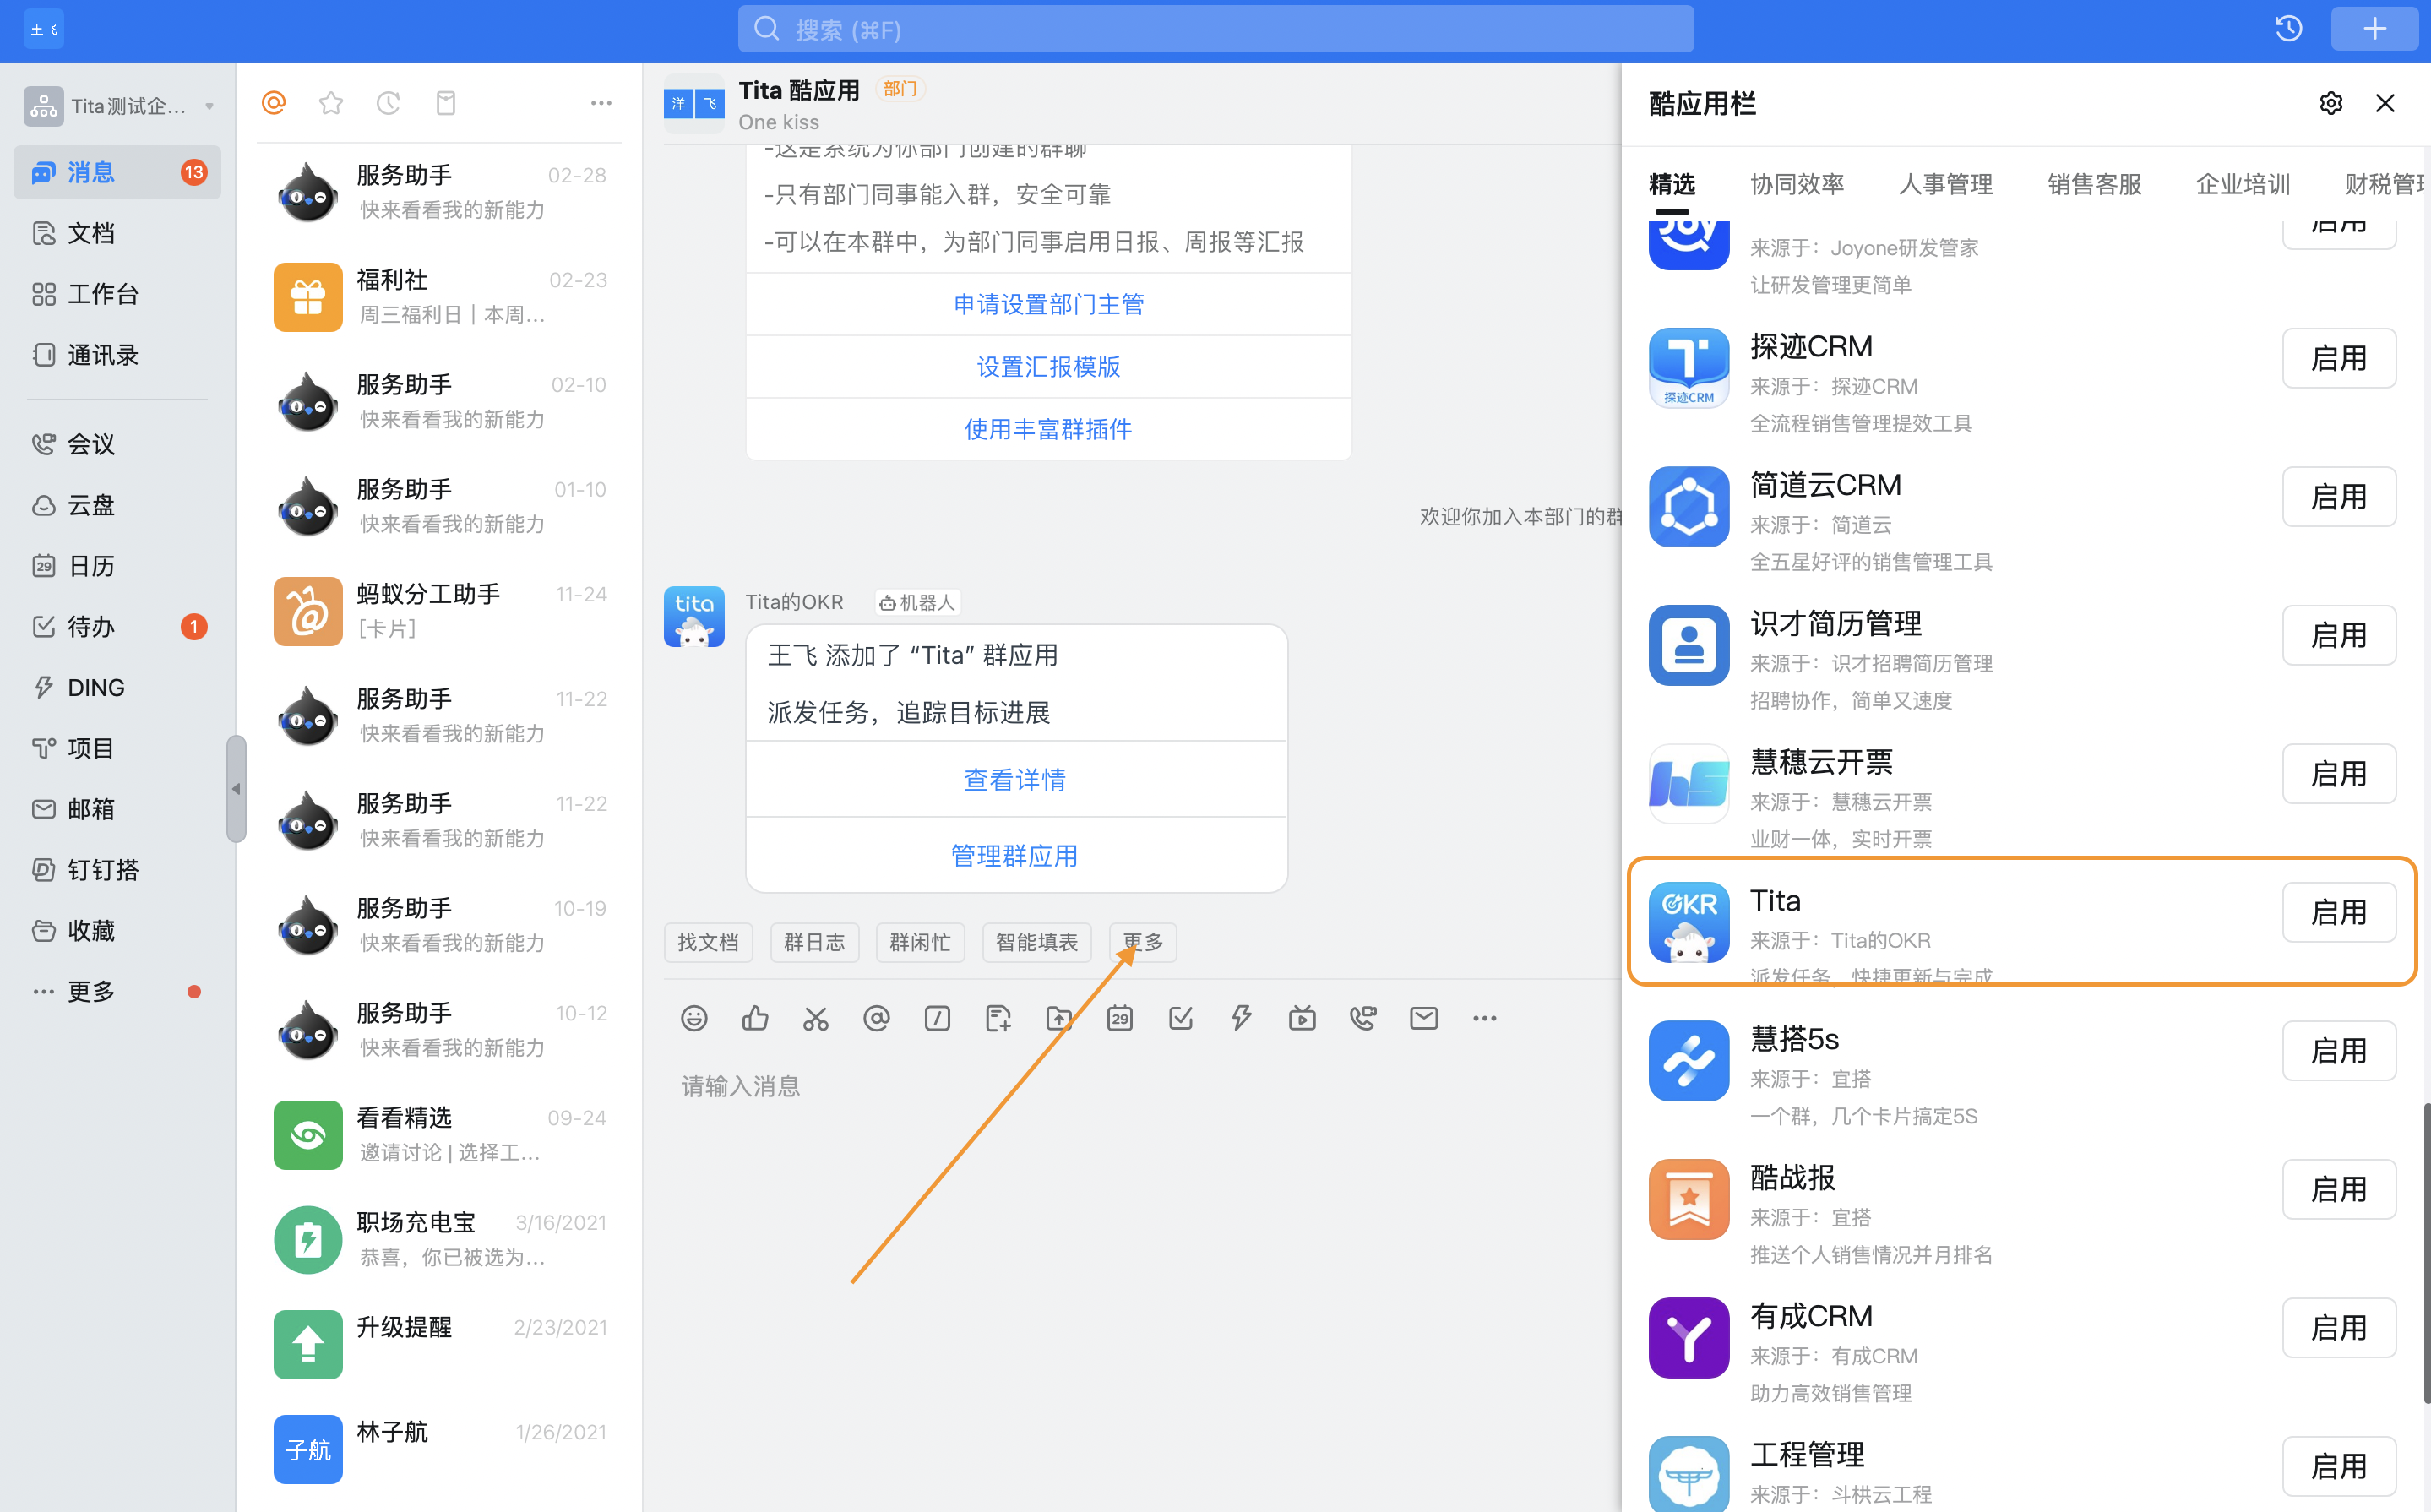
Task: Show starred conversations filter
Action: (x=331, y=102)
